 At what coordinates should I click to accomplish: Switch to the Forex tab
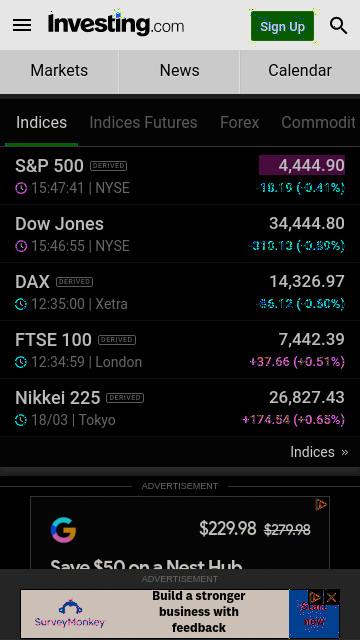tap(240, 122)
